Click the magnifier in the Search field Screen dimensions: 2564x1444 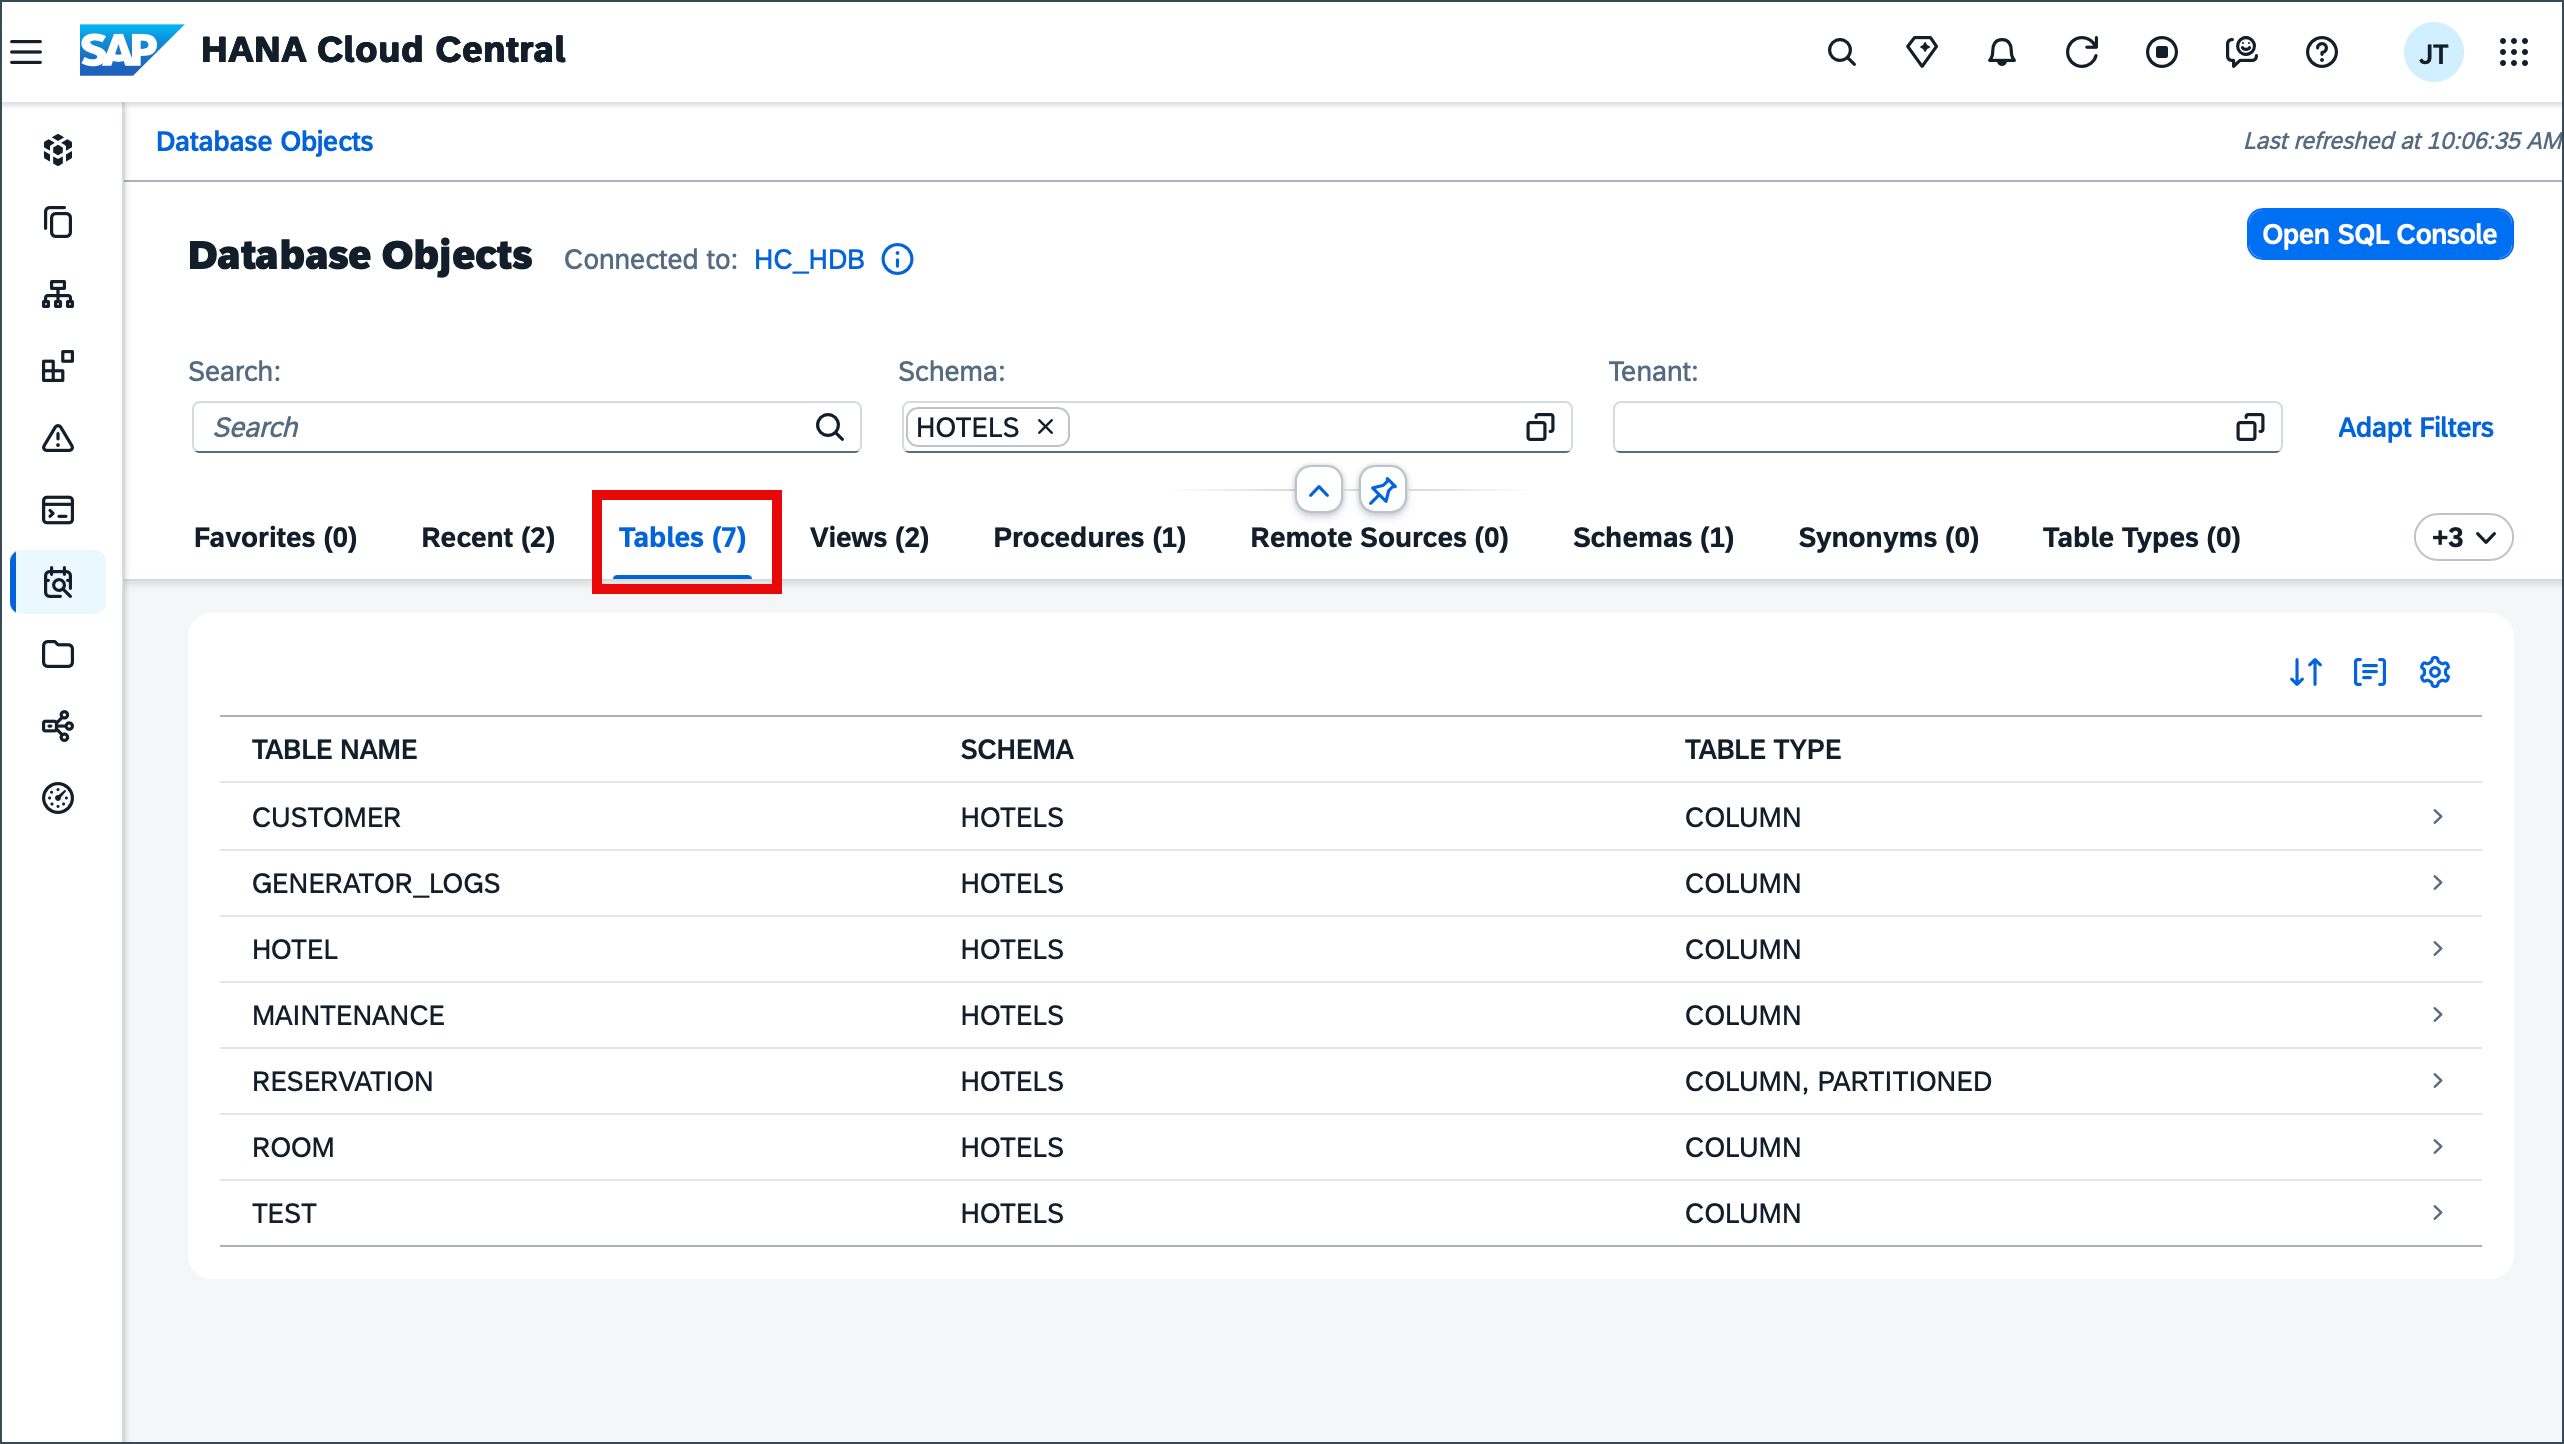pyautogui.click(x=829, y=427)
